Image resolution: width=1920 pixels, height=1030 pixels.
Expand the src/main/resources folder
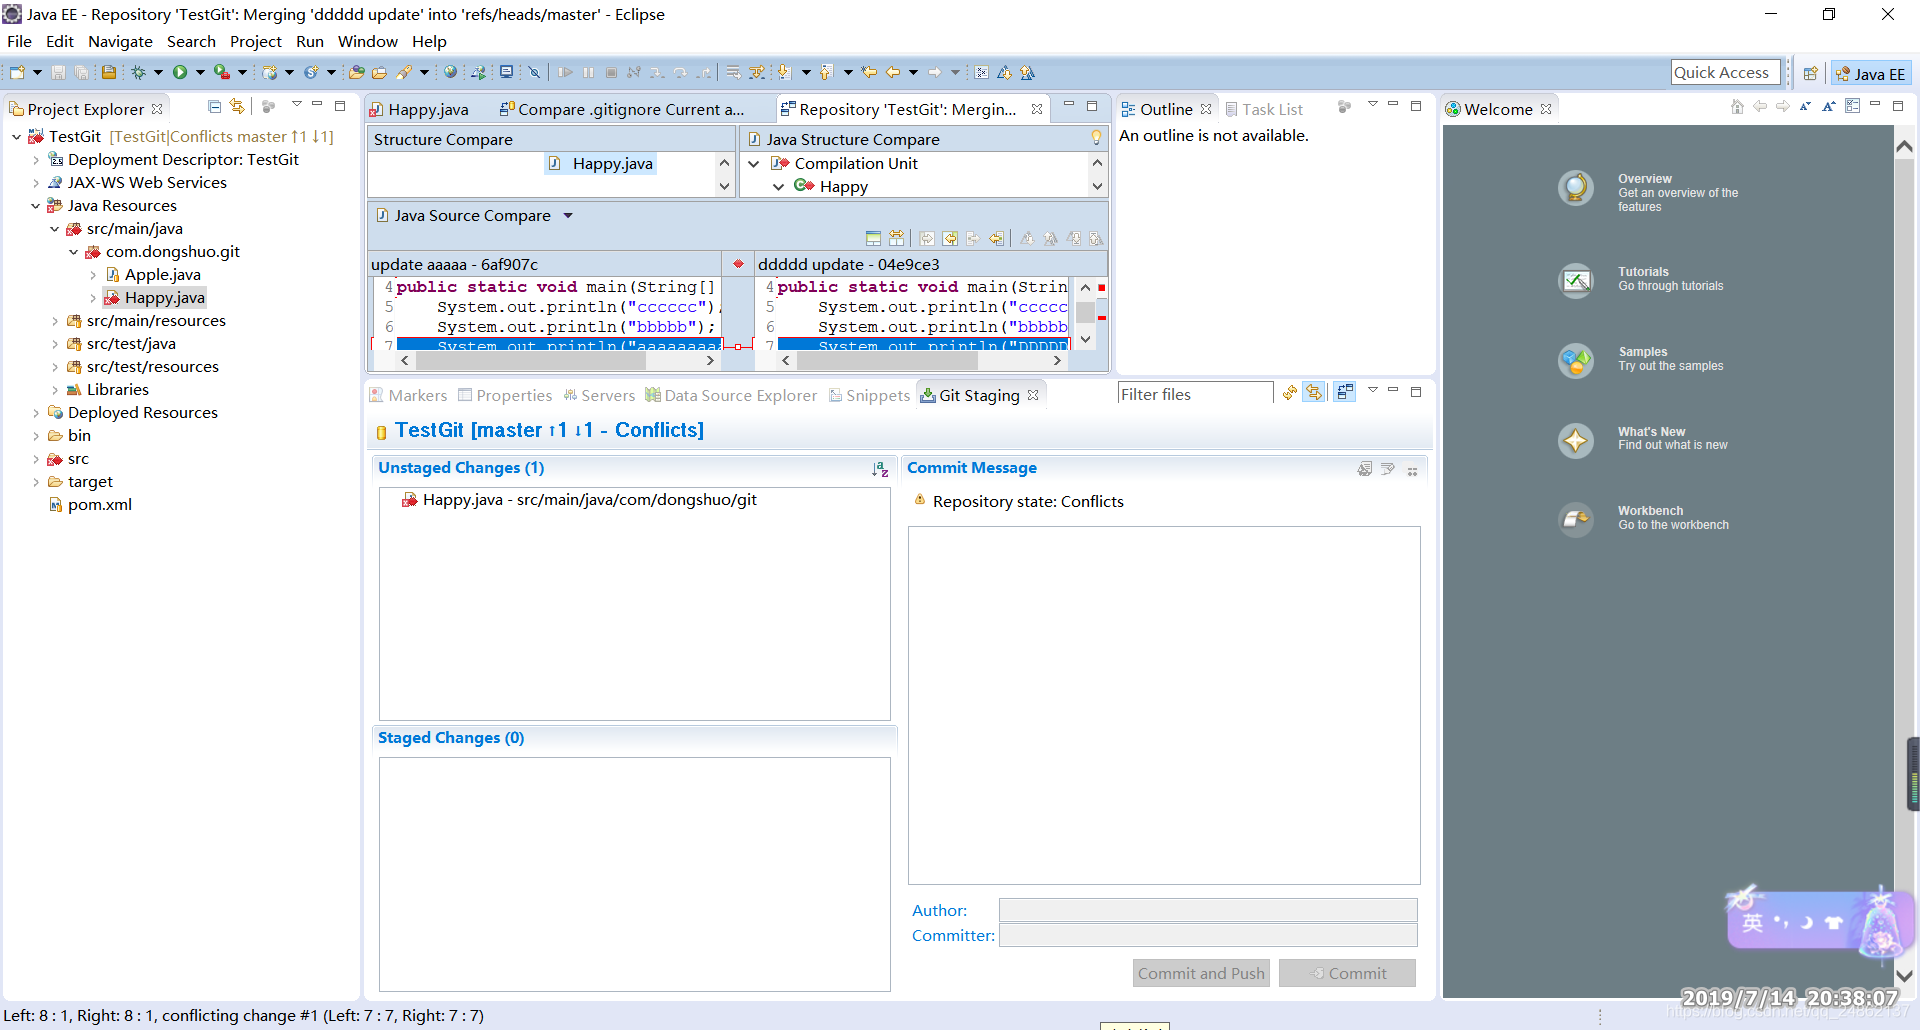click(55, 321)
